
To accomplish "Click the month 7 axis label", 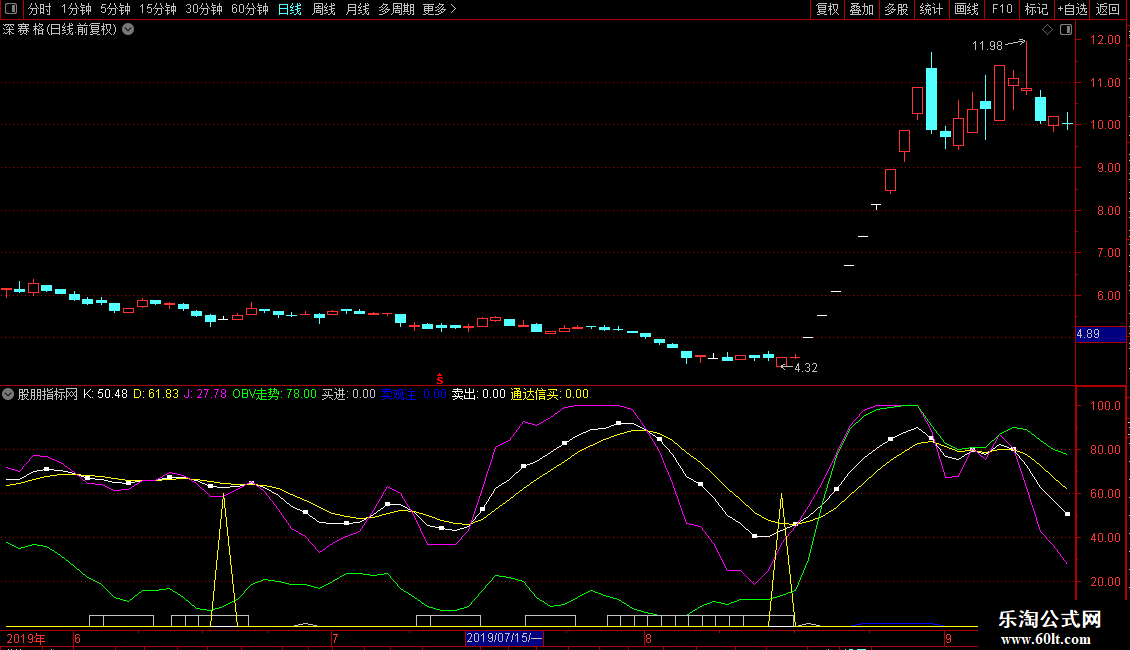I will [335, 638].
